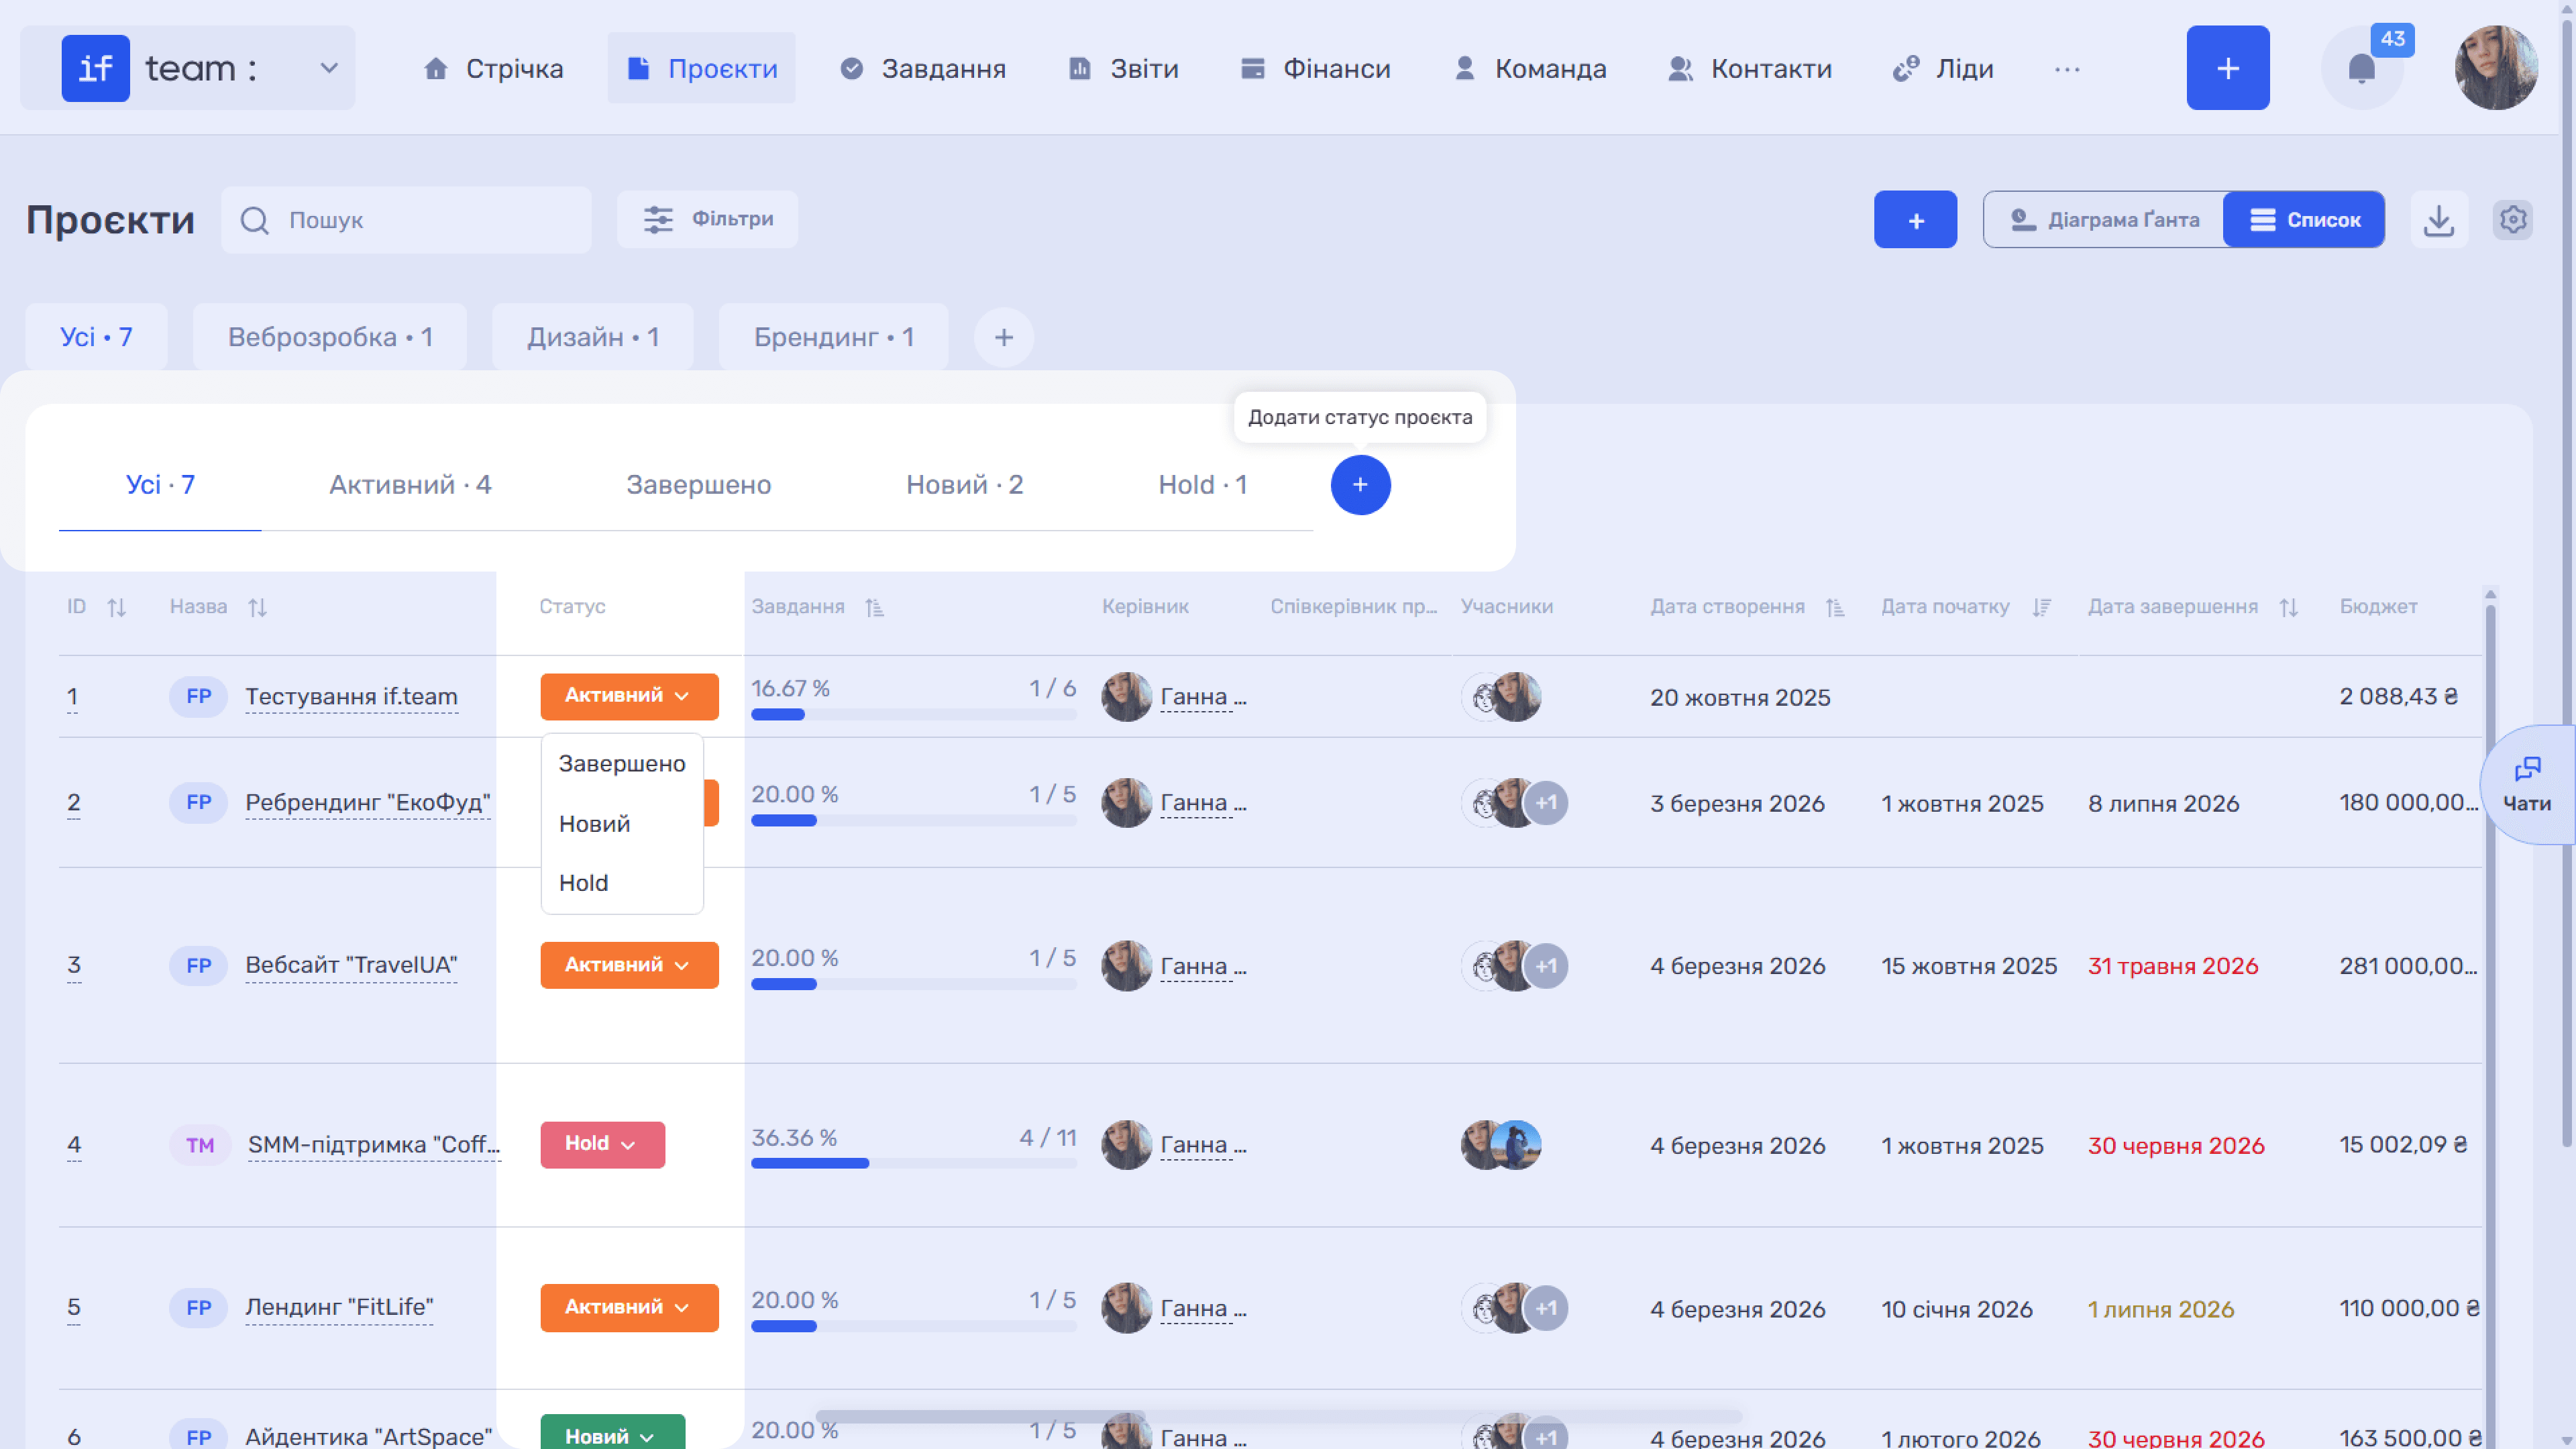The width and height of the screenshot is (2576, 1449).
Task: Click the progress bar of Тестування if.team
Action: [x=914, y=714]
